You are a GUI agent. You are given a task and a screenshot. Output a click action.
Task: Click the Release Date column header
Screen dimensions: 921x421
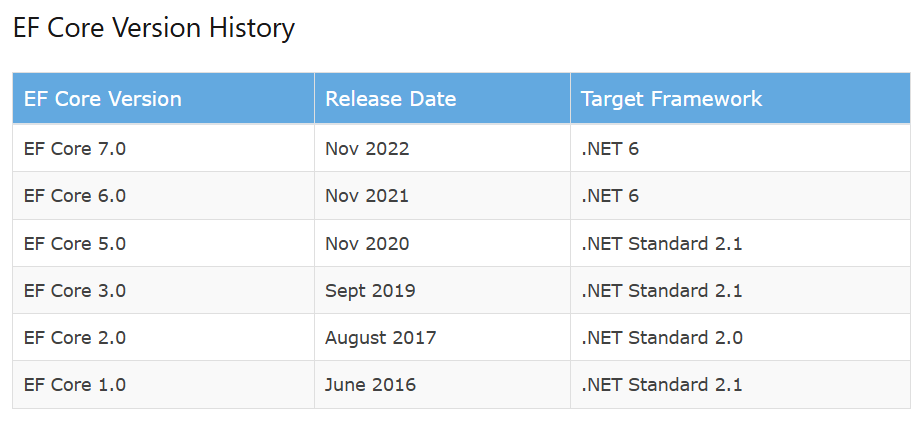390,99
